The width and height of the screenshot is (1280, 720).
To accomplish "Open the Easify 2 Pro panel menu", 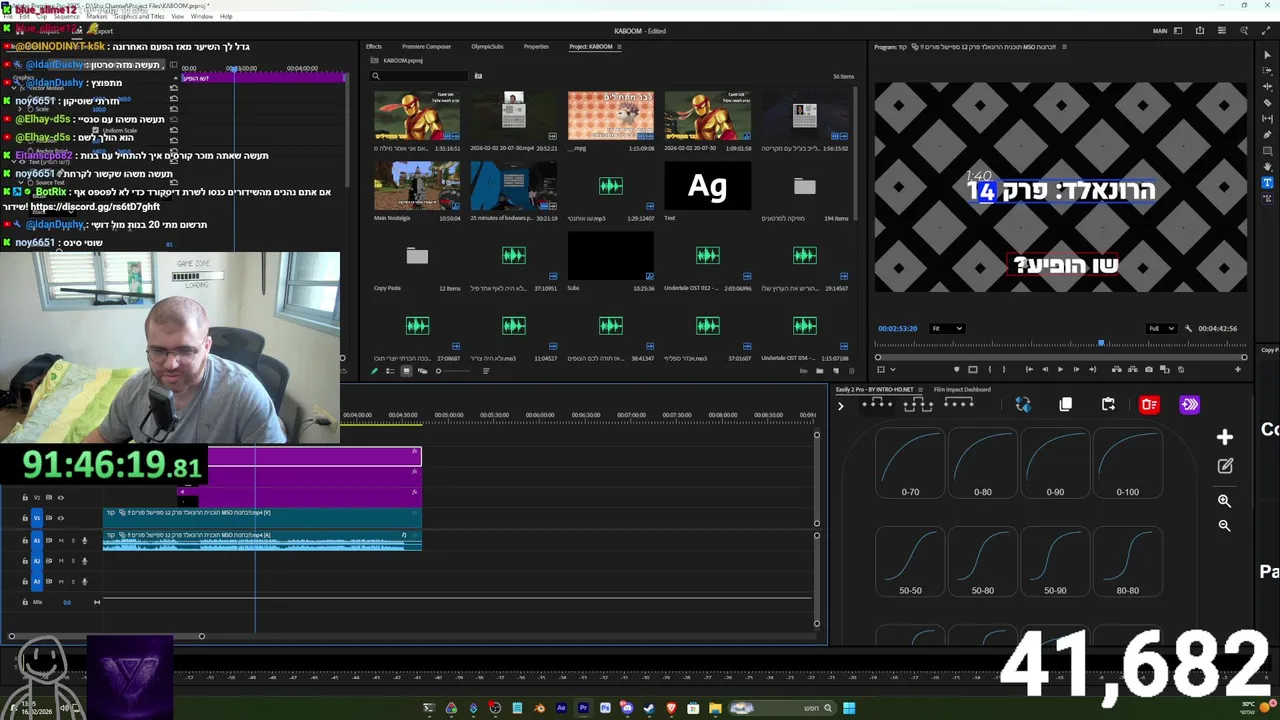I will pyautogui.click(x=921, y=390).
